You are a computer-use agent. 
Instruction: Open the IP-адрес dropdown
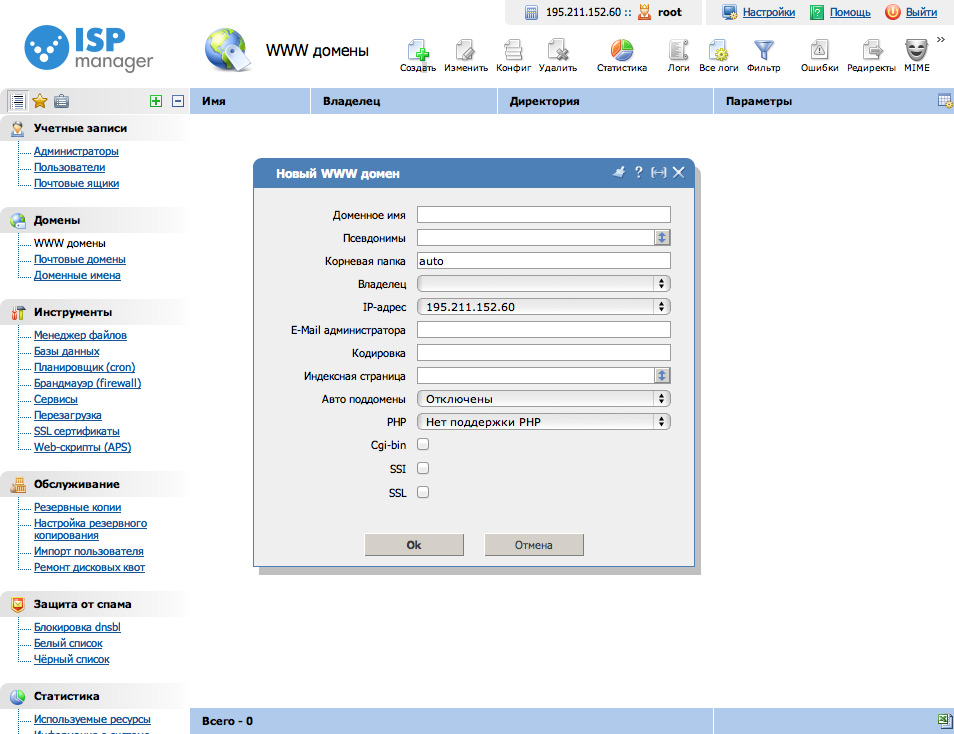coord(543,307)
